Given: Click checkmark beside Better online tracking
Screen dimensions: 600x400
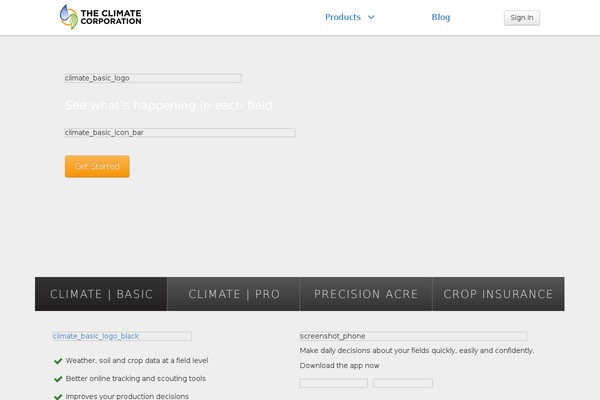Looking at the screenshot, I should tap(58, 379).
